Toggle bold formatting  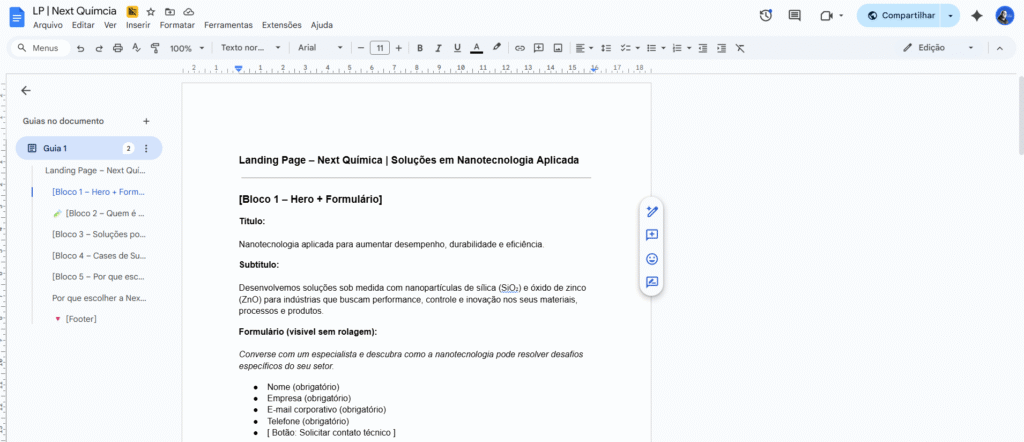point(420,48)
